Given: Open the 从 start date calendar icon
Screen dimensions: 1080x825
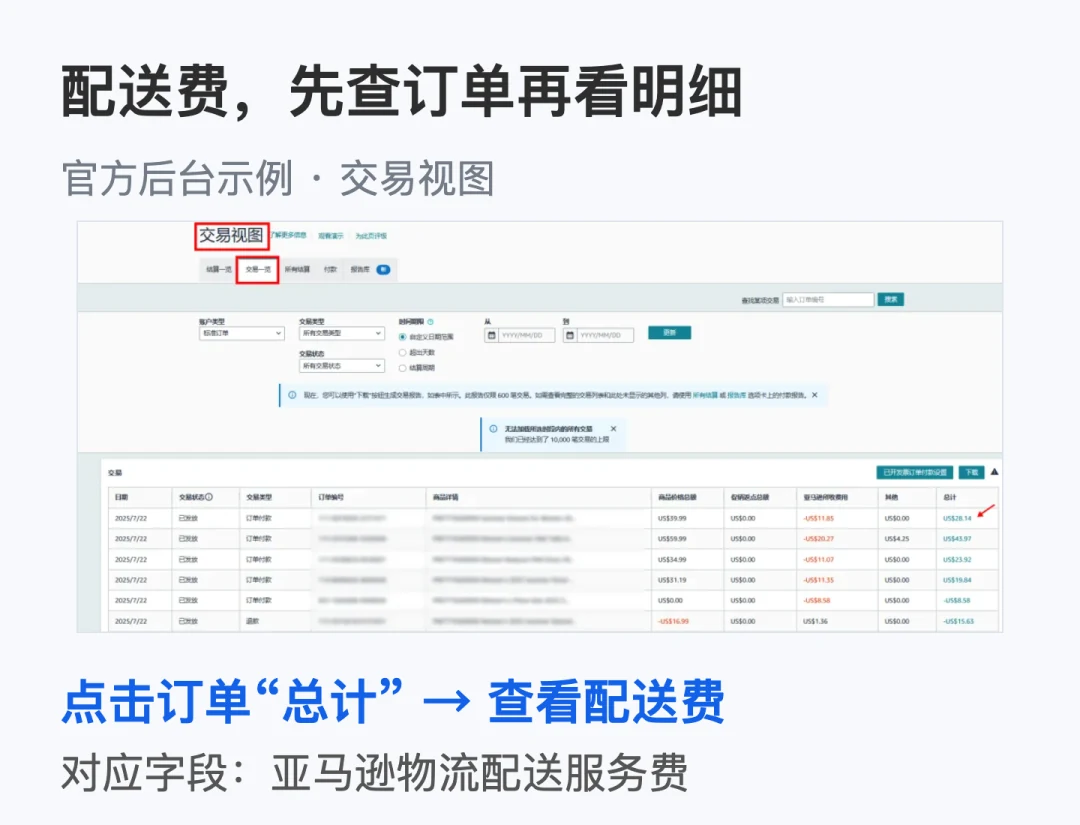Looking at the screenshot, I should coord(491,335).
